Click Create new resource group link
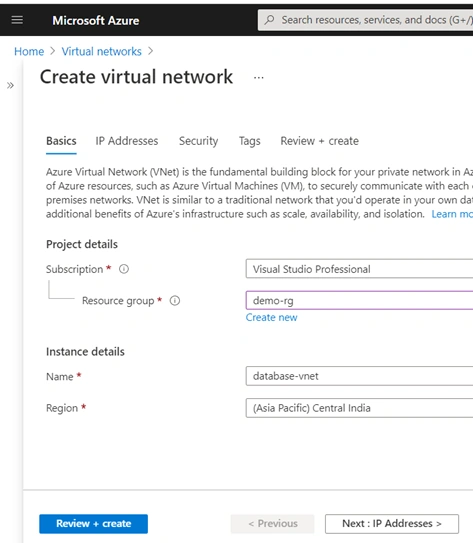Image resolution: width=473 pixels, height=543 pixels. point(271,318)
